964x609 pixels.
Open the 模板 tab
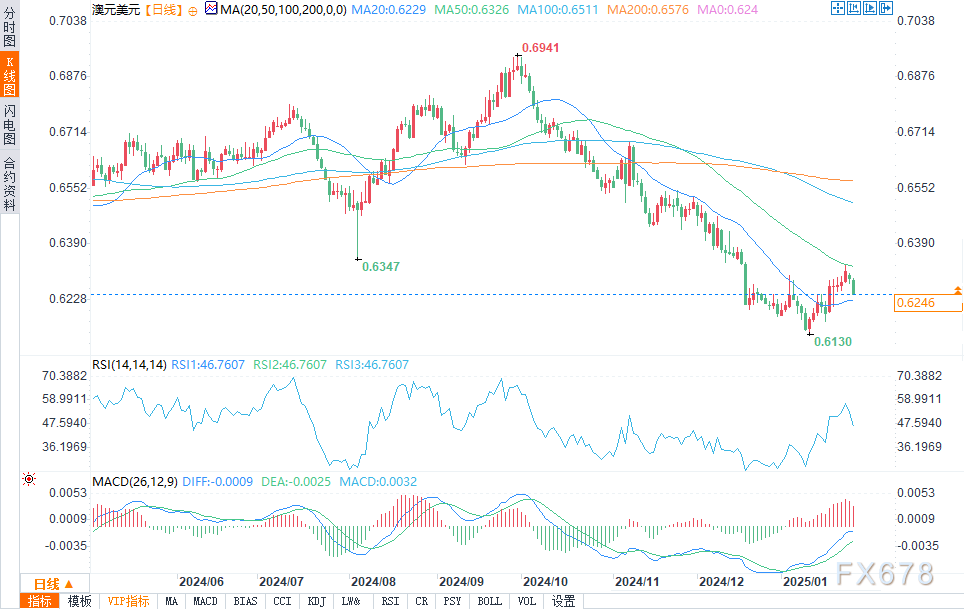coord(79,601)
